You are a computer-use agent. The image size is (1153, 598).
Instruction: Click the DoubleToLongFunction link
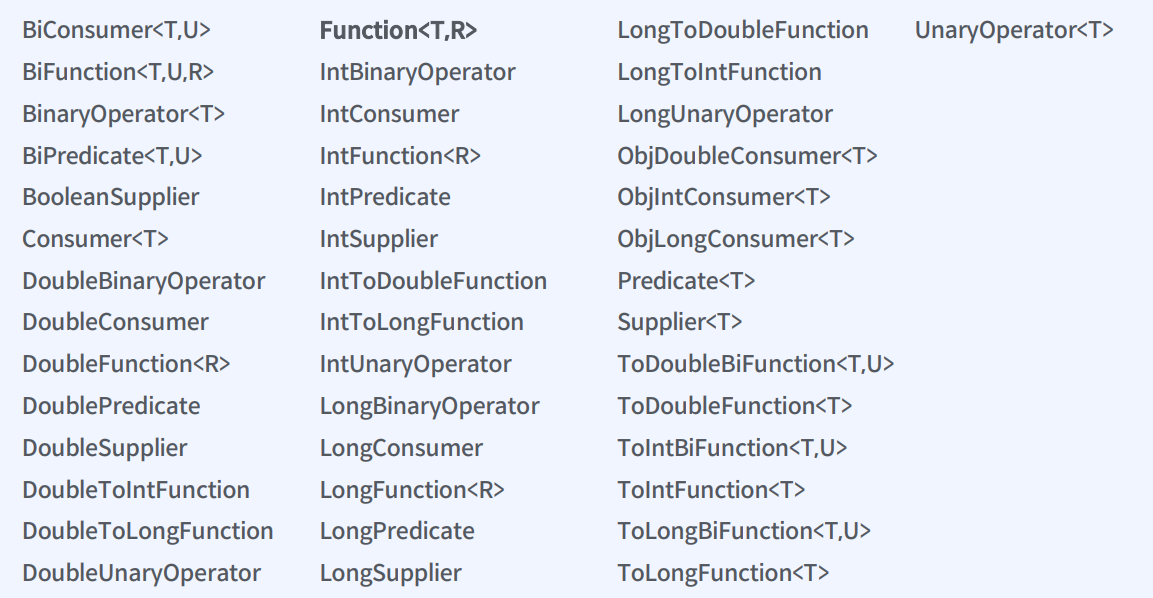[148, 531]
